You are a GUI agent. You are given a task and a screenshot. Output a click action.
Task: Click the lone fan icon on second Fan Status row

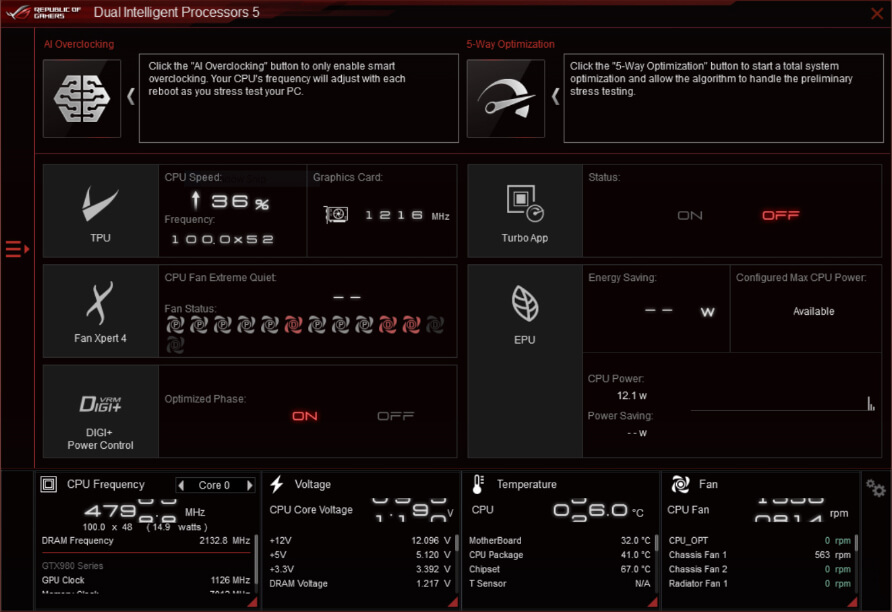click(175, 345)
